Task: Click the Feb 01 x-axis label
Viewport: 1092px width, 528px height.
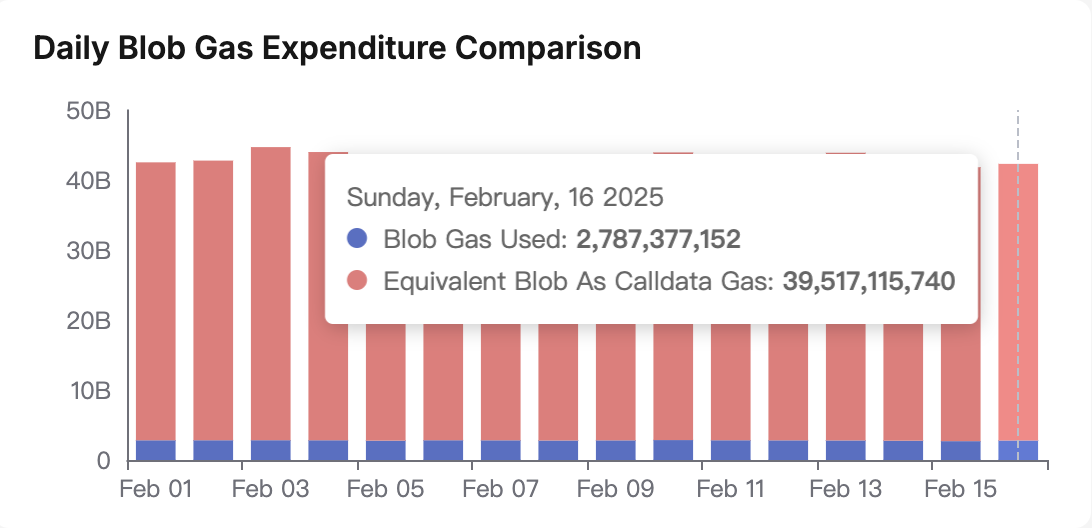Action: [x=154, y=489]
